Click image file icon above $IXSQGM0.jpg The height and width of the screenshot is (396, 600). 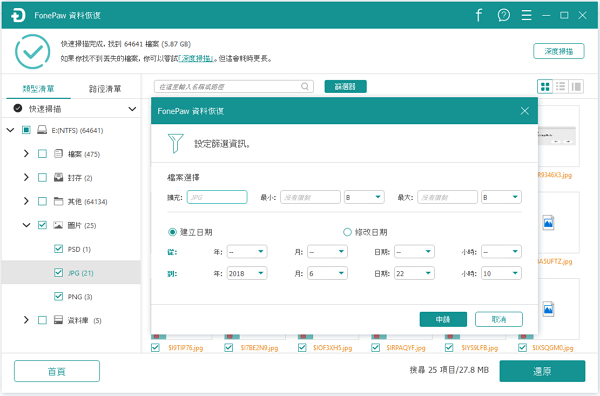(x=548, y=309)
